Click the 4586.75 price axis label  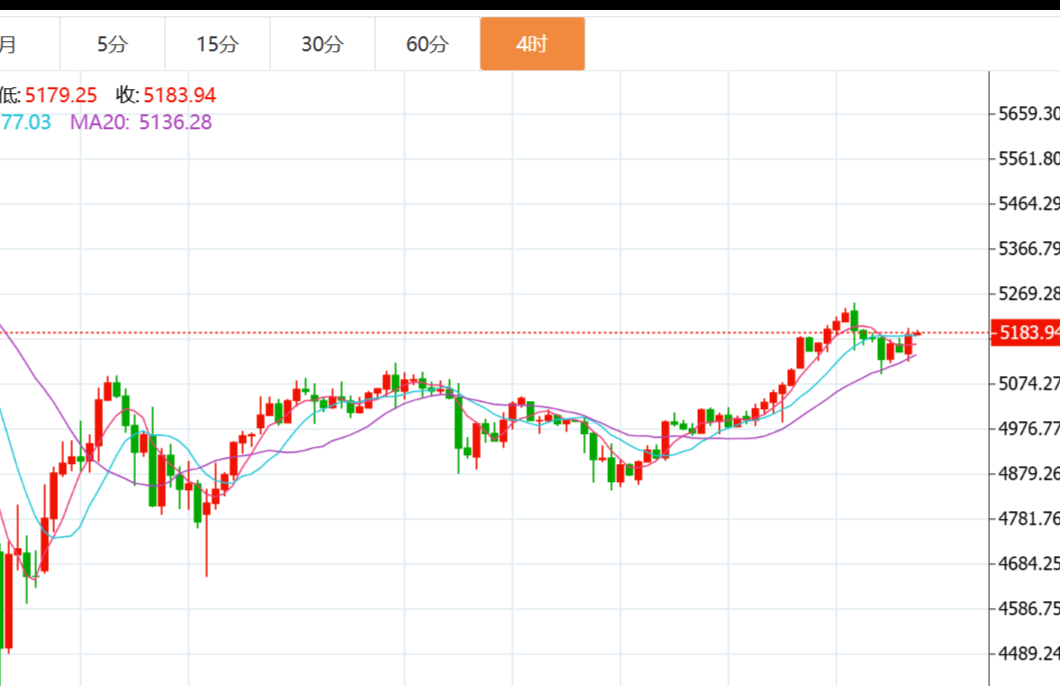pos(1028,608)
